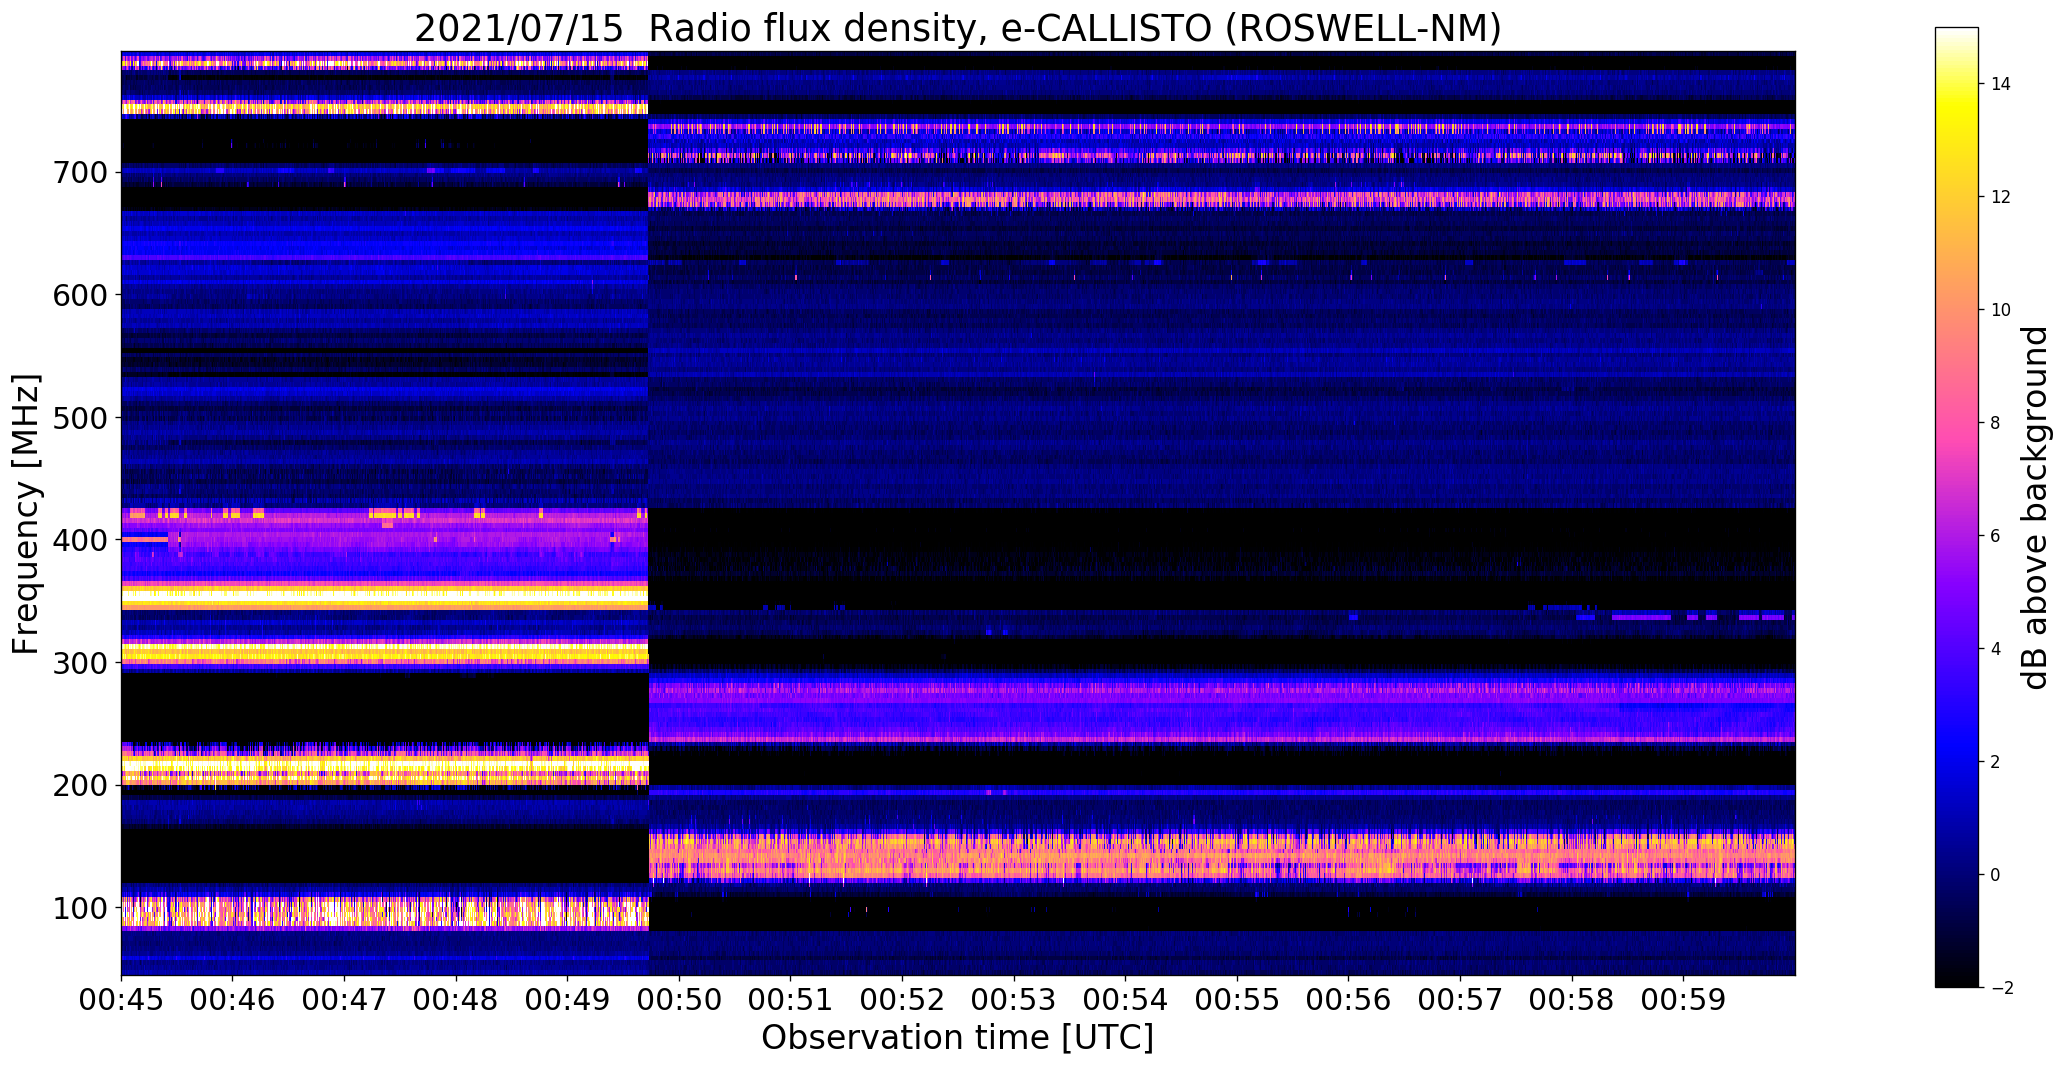
Task: Click the 400 MHz frequency tick label
Action: (x=79, y=540)
